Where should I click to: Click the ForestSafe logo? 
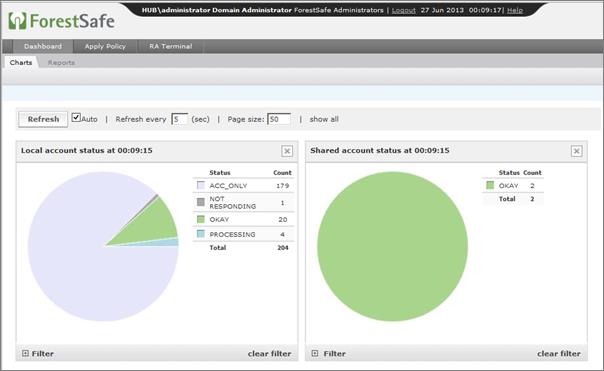pyautogui.click(x=61, y=21)
